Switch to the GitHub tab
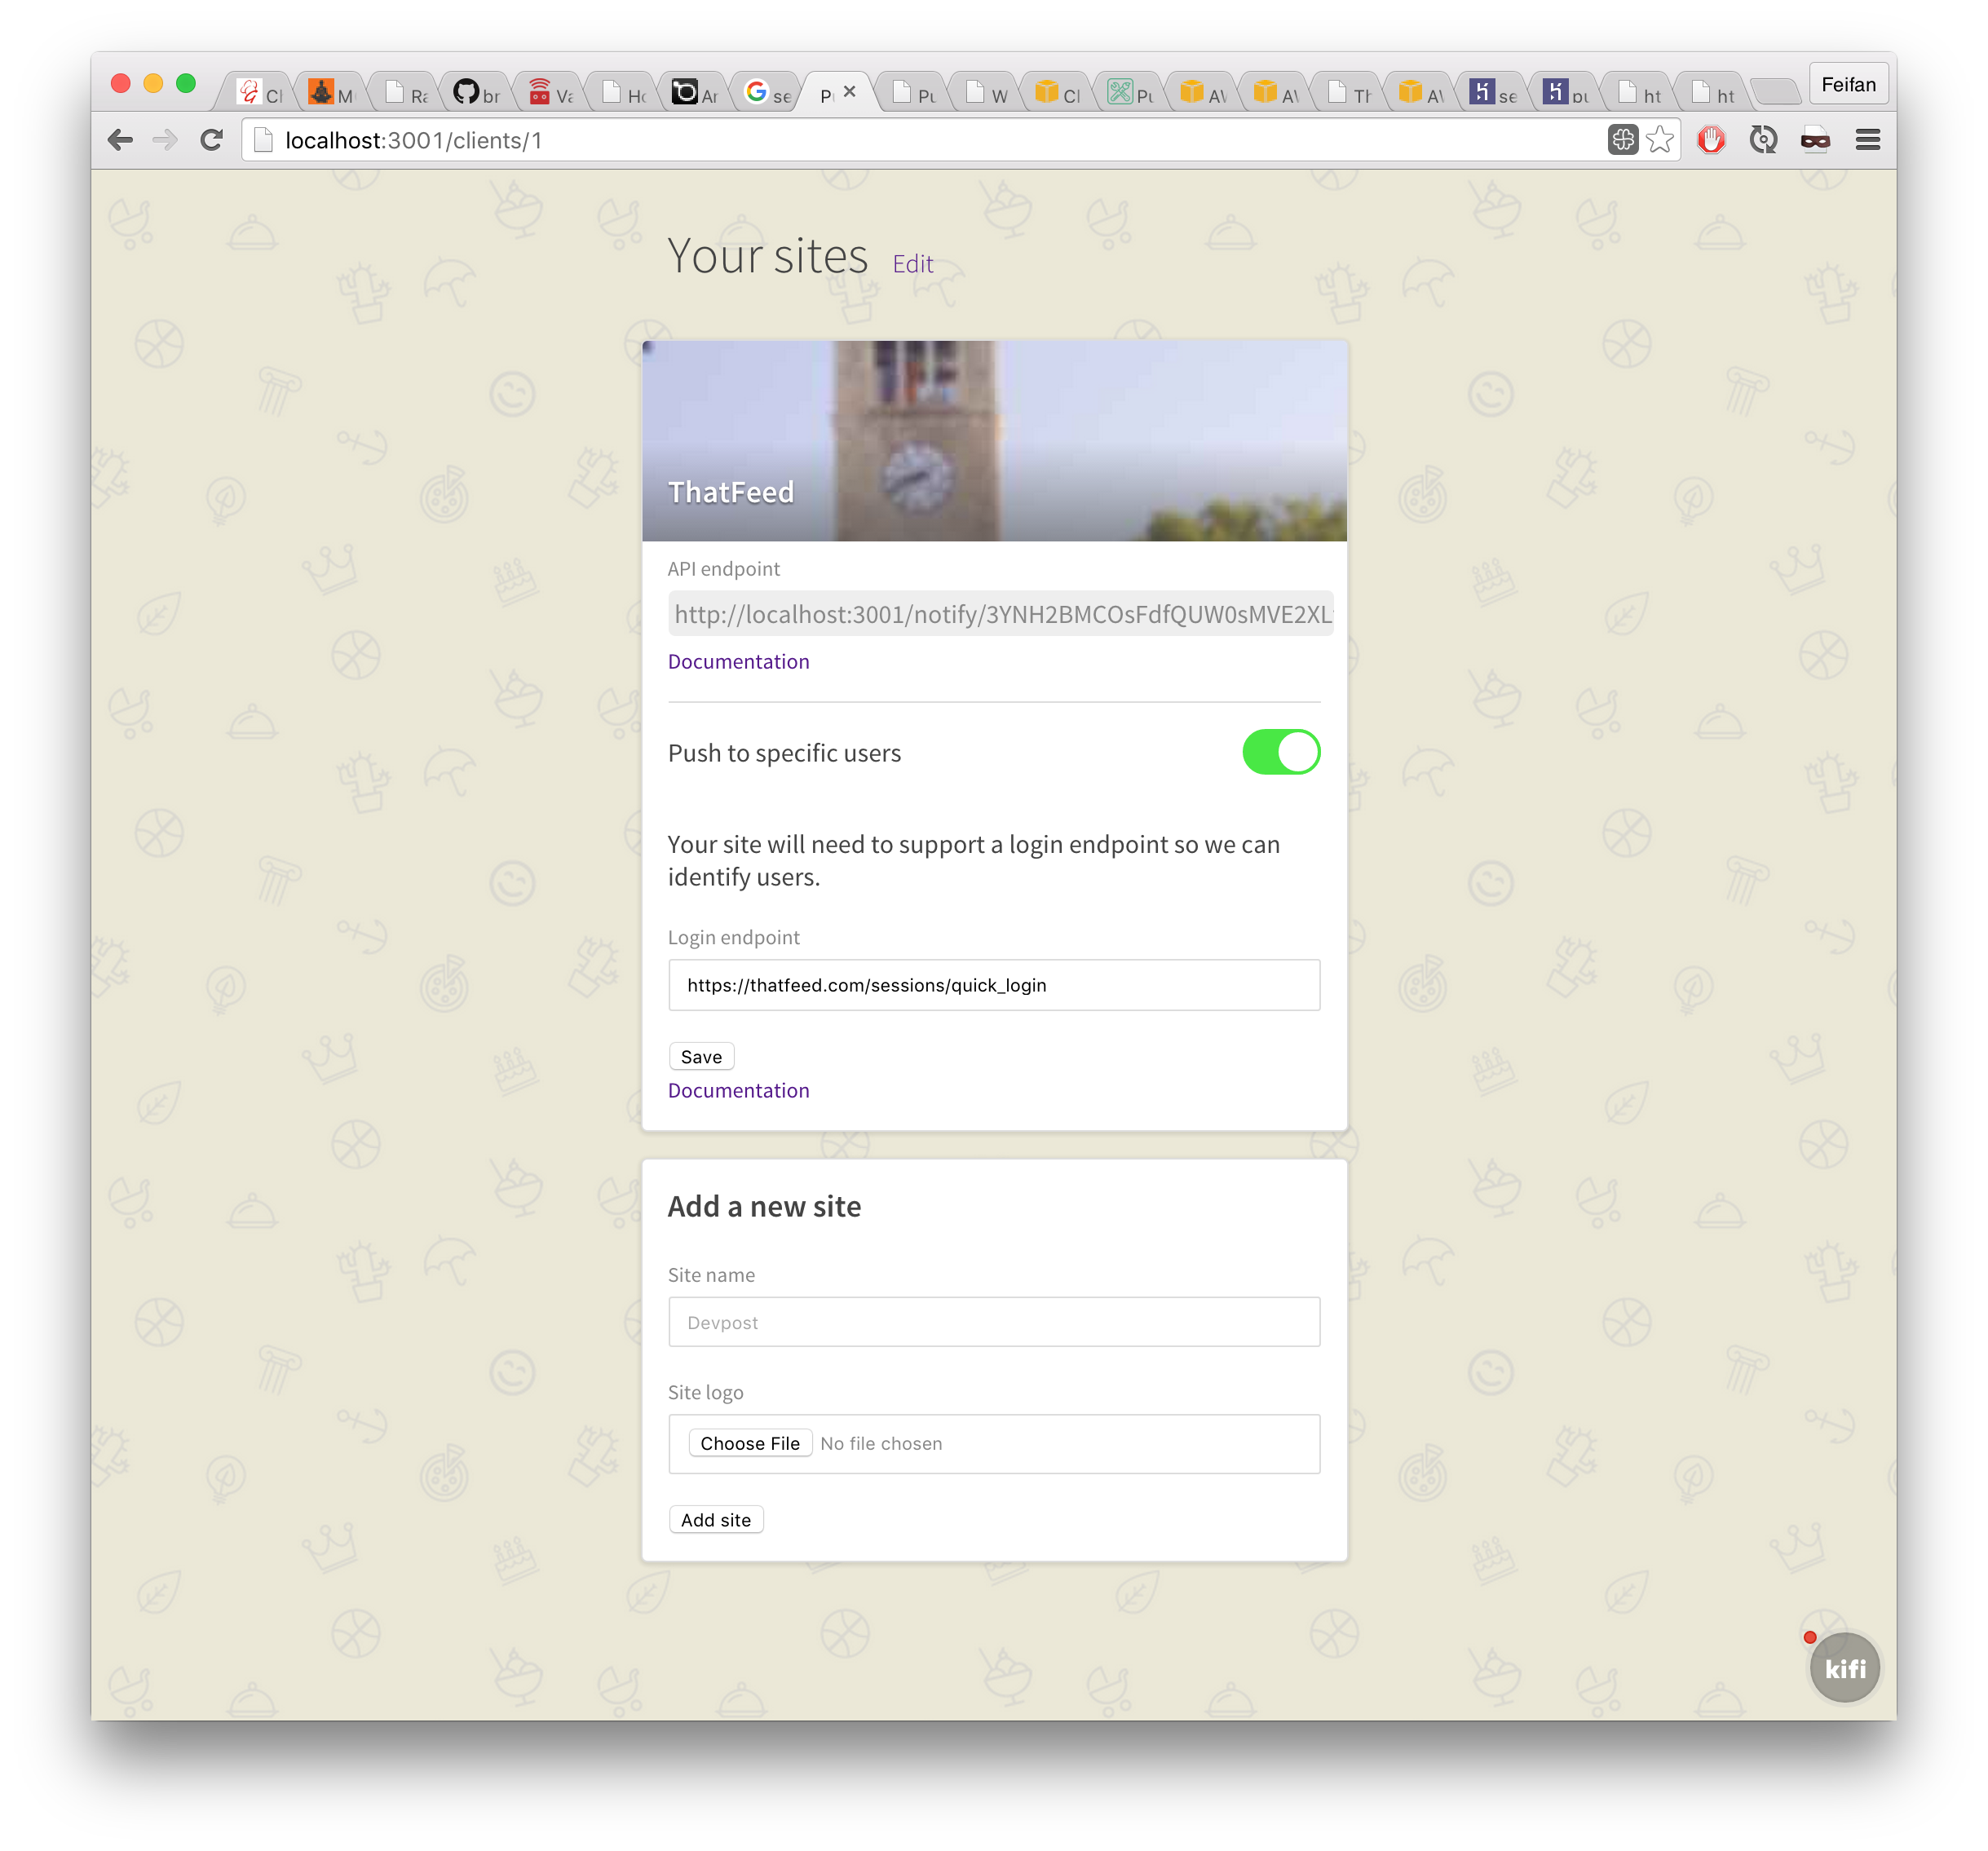Image resolution: width=1988 pixels, height=1851 pixels. pyautogui.click(x=475, y=94)
